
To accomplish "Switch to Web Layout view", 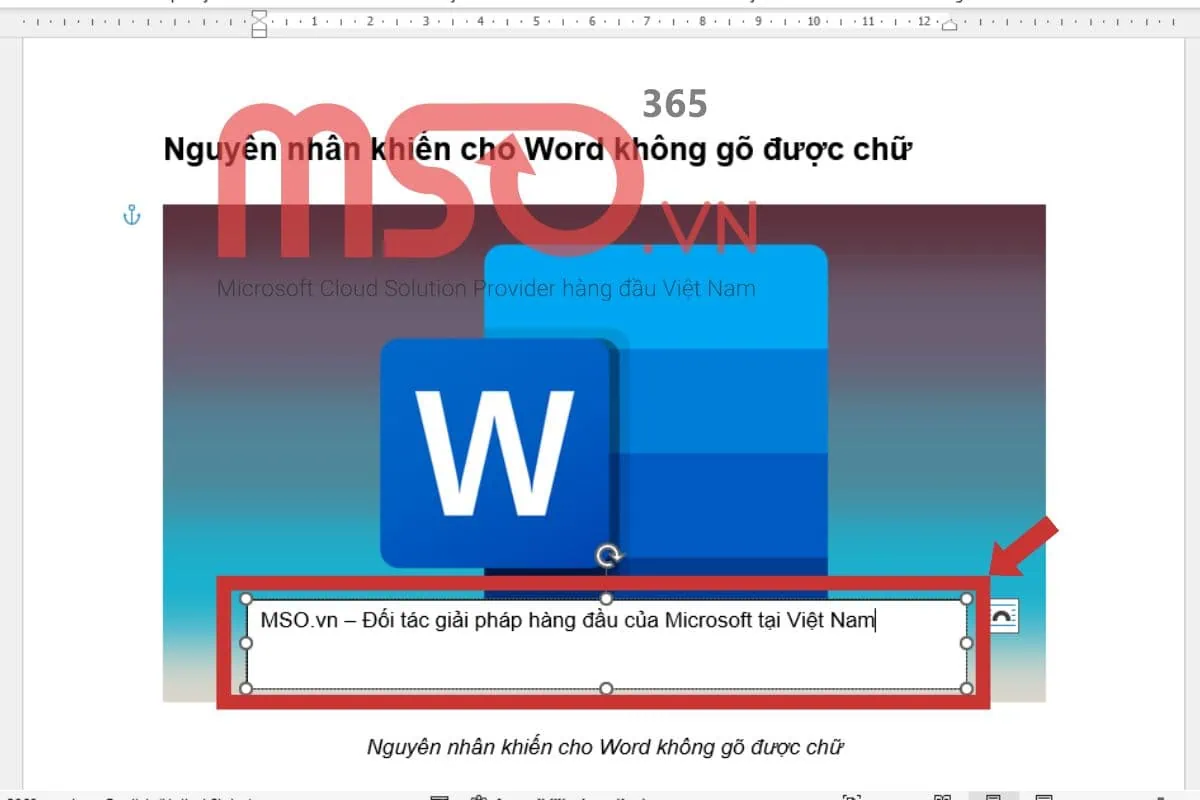I will (1043, 797).
